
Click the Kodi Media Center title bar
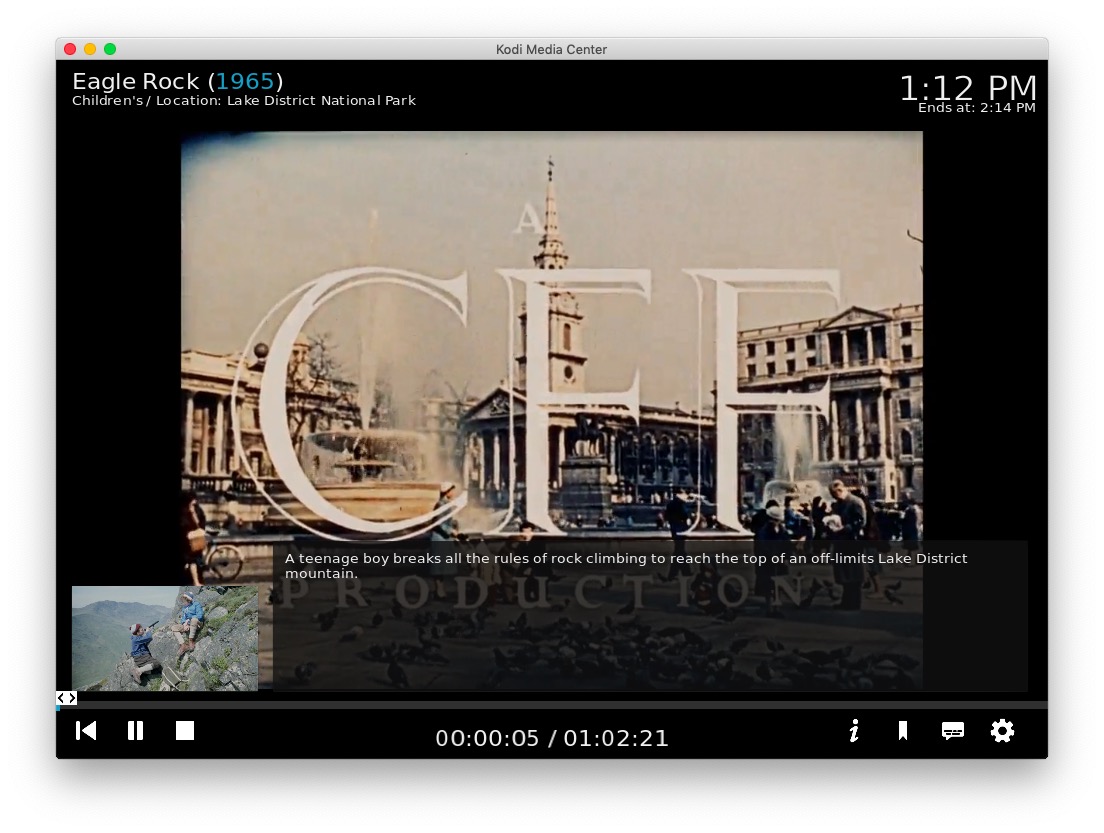click(552, 49)
